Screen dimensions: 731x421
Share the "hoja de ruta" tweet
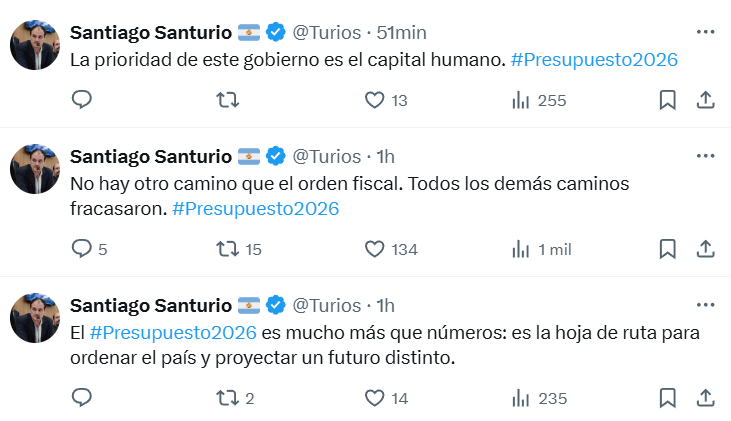pos(705,398)
